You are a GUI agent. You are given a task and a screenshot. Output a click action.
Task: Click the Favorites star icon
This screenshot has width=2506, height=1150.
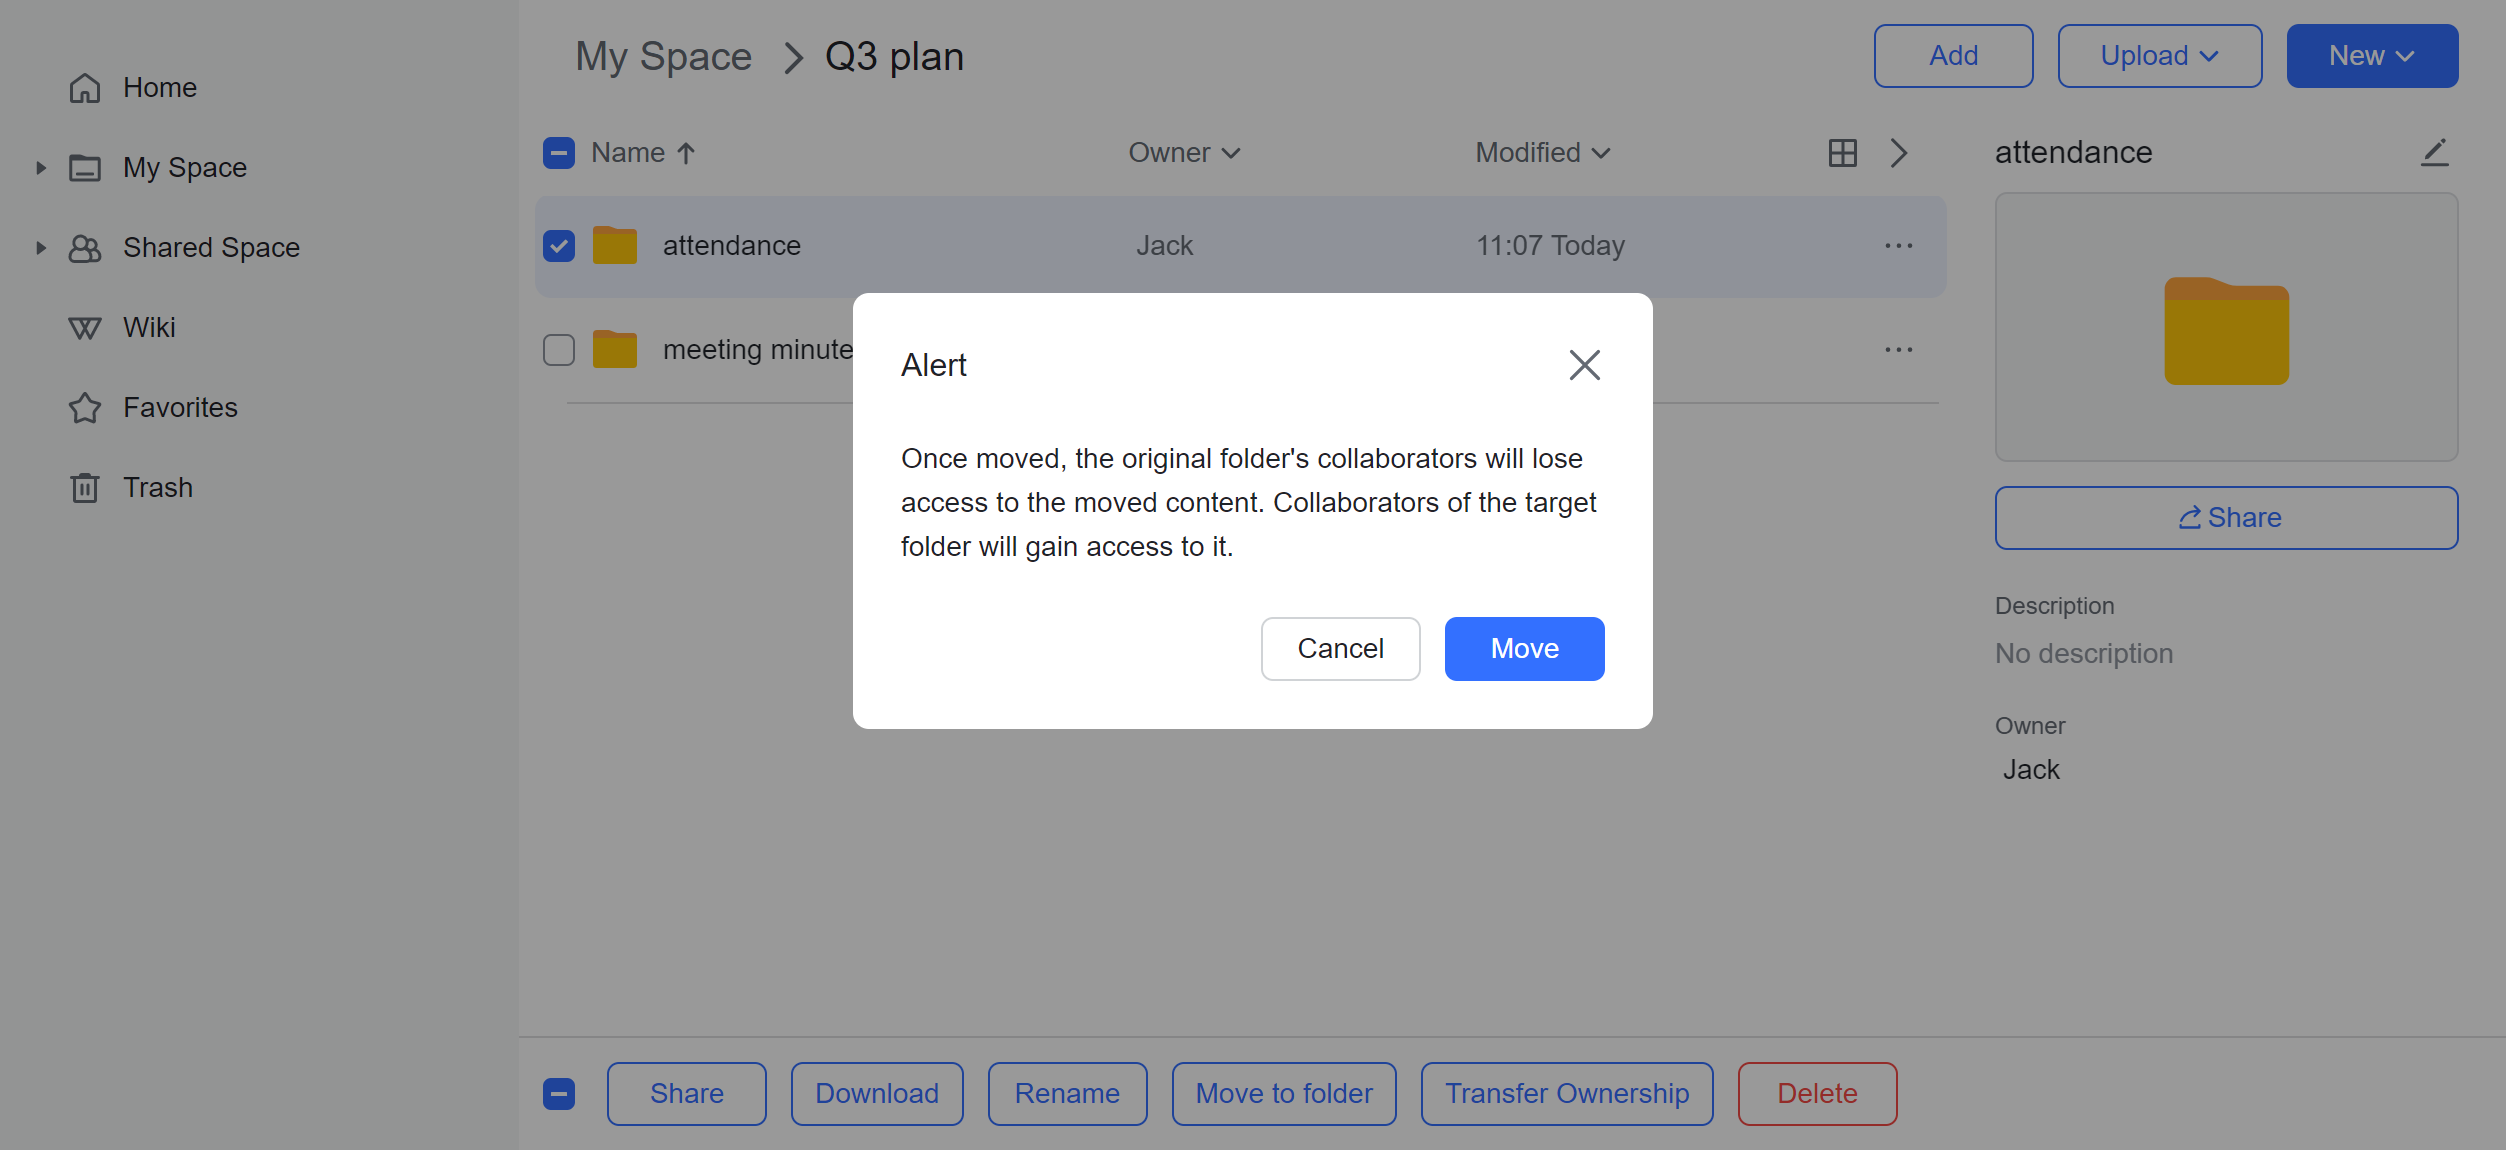click(85, 408)
